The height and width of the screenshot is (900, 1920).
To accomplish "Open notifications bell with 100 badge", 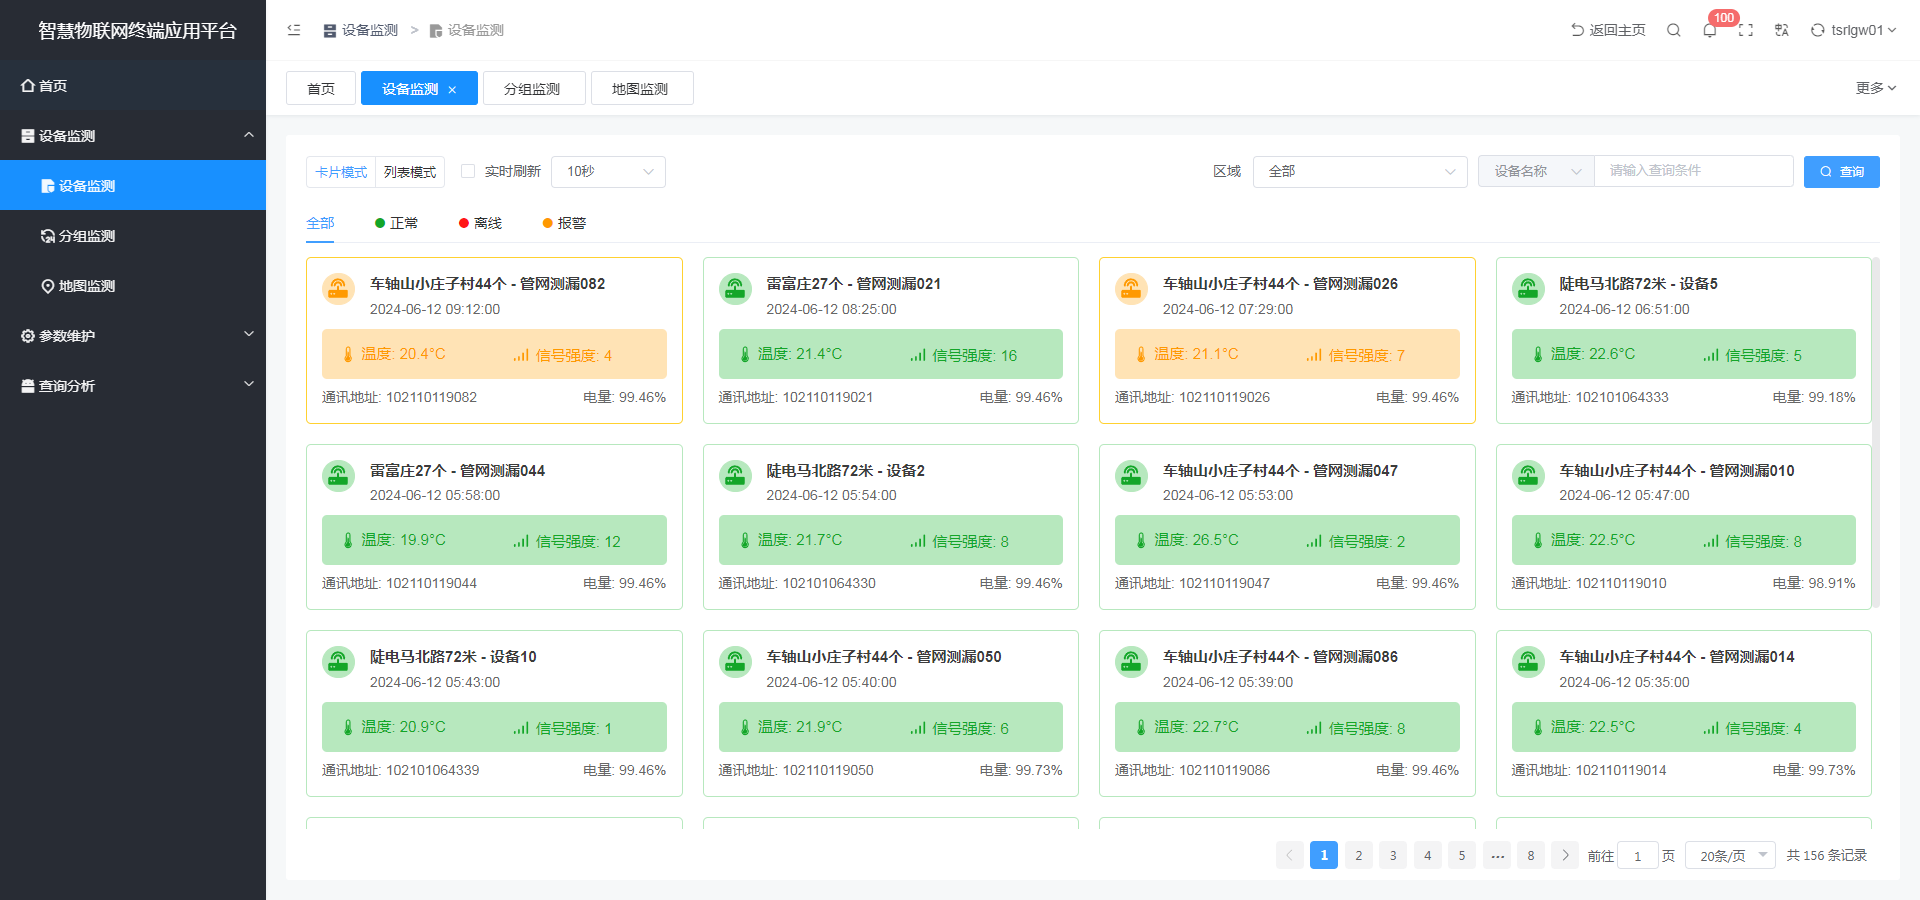I will [1710, 30].
